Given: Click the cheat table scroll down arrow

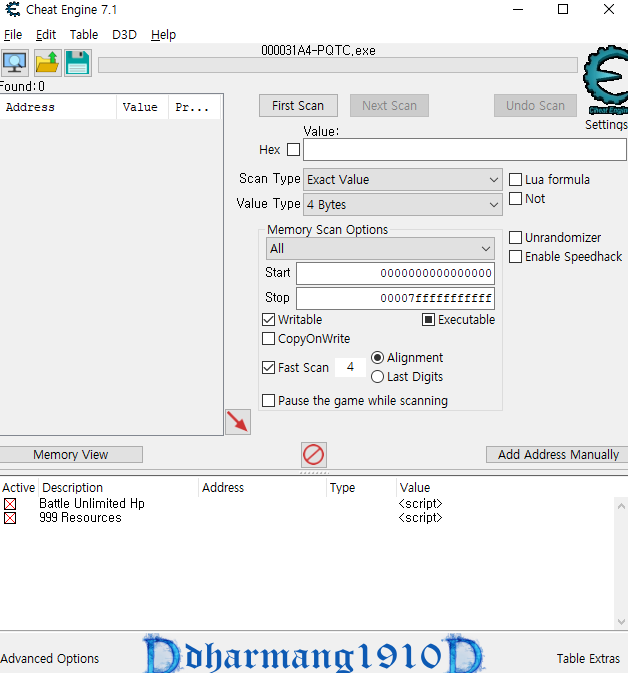Looking at the screenshot, I should (x=621, y=621).
